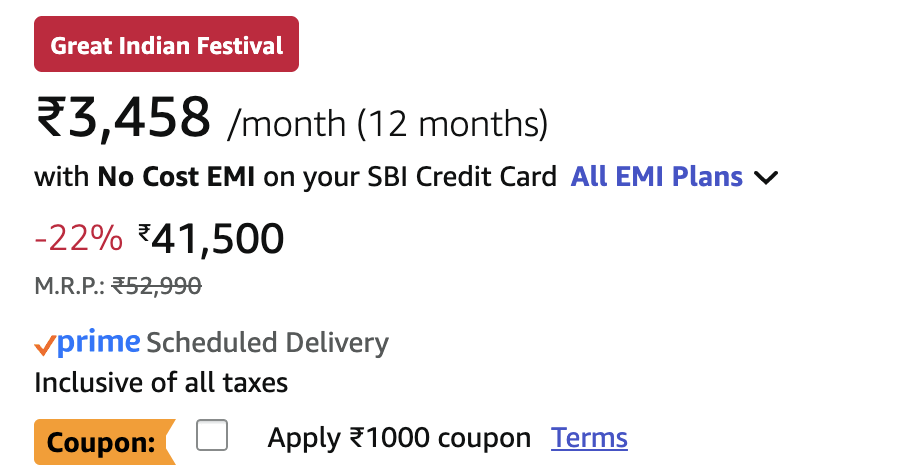Click the rupee symbol before 41,500
The height and width of the screenshot is (476, 898).
pos(145,234)
